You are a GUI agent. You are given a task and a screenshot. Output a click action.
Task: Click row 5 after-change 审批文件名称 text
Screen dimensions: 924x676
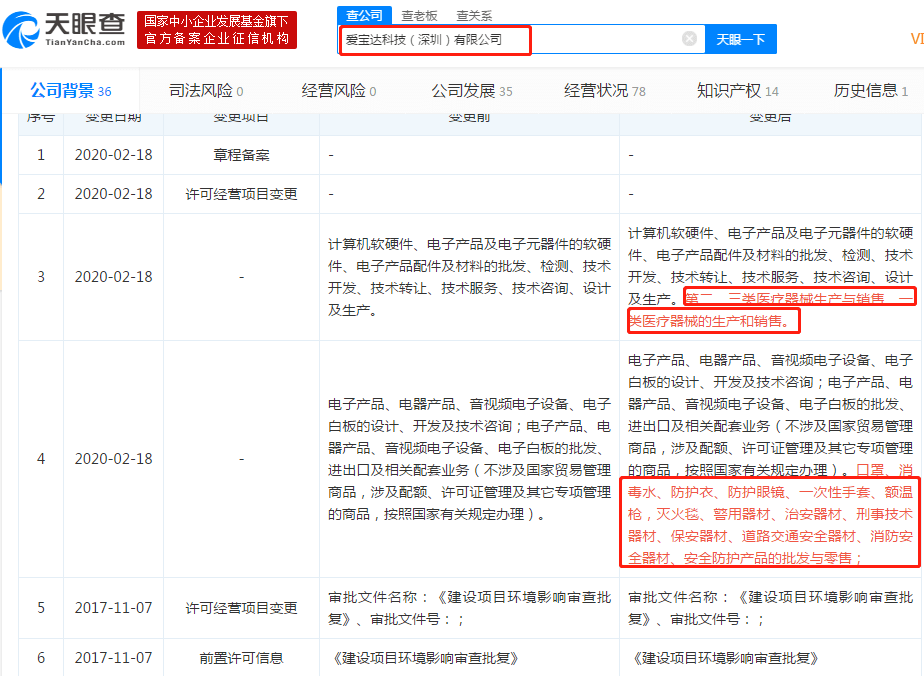770,608
